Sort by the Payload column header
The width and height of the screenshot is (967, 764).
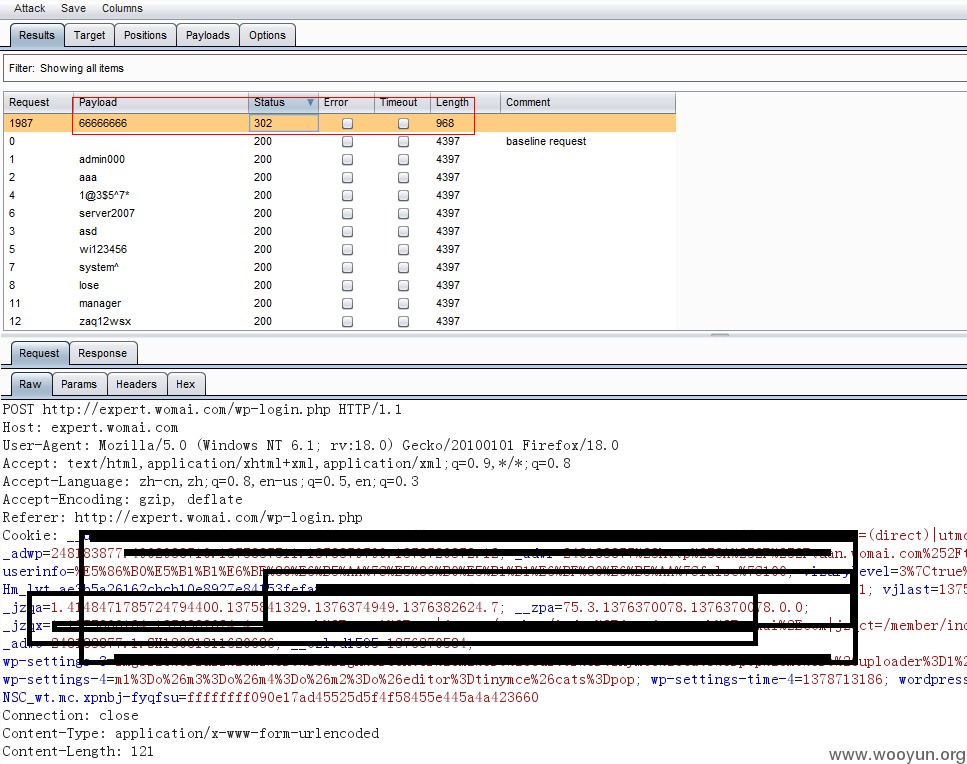160,102
